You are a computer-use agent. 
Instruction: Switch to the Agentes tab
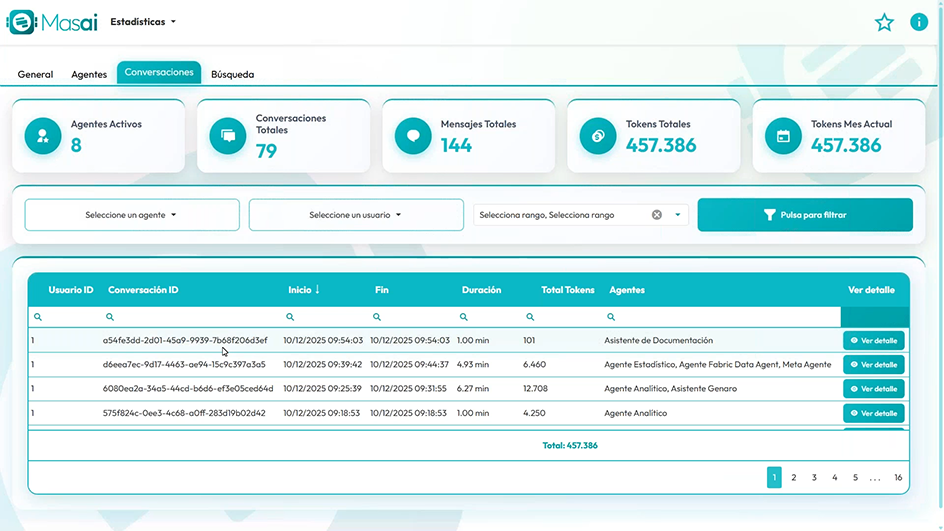click(x=89, y=74)
